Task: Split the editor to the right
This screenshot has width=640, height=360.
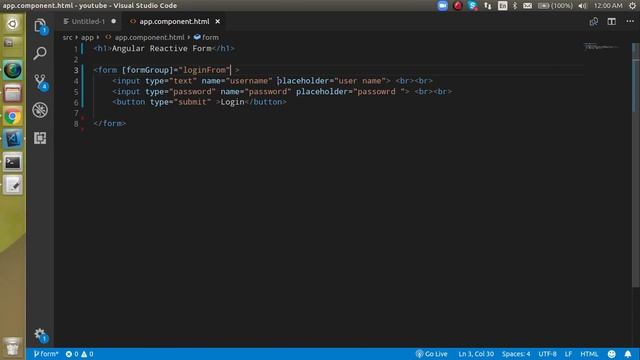Action: tap(611, 22)
